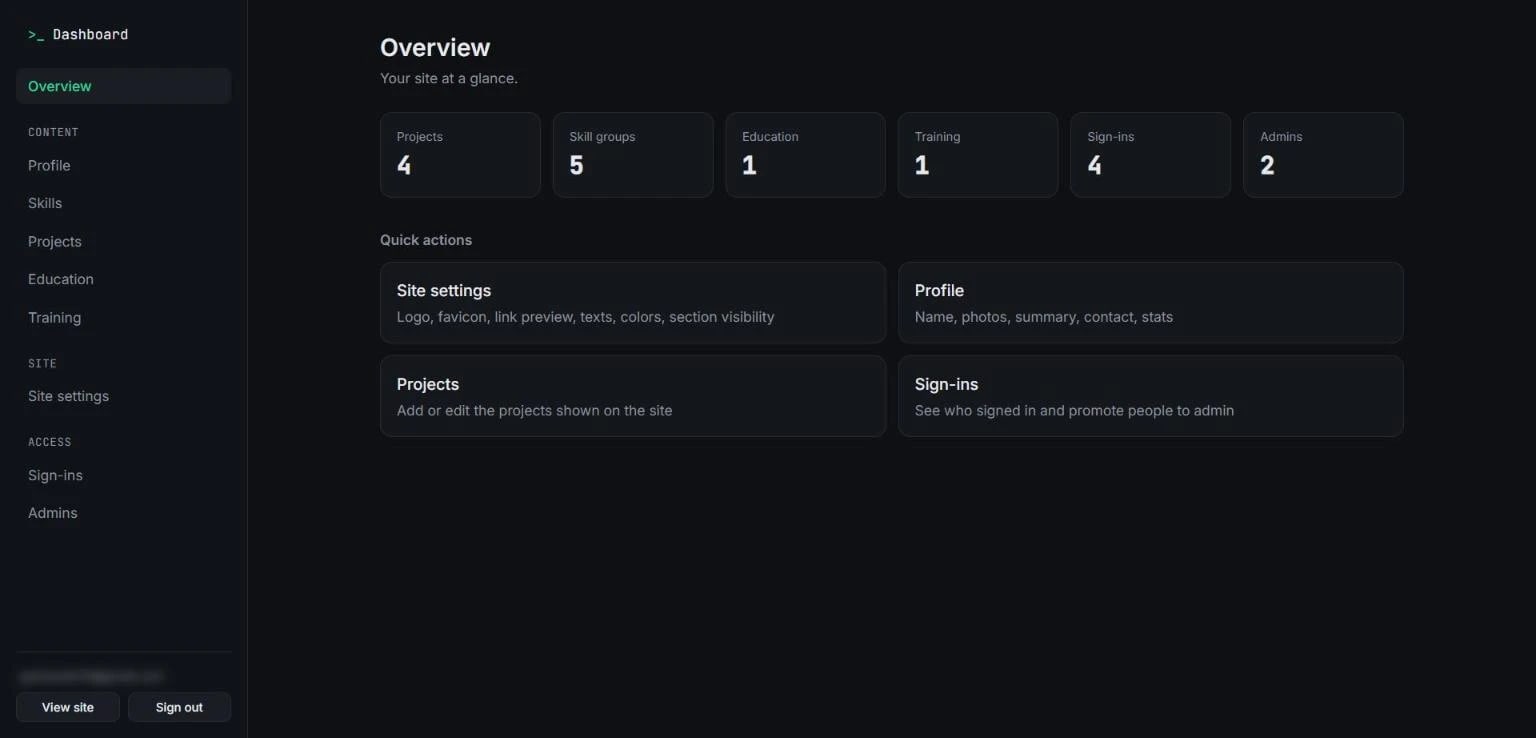Go to Sign-ins in the sidebar
The height and width of the screenshot is (738, 1536).
[x=55, y=475]
